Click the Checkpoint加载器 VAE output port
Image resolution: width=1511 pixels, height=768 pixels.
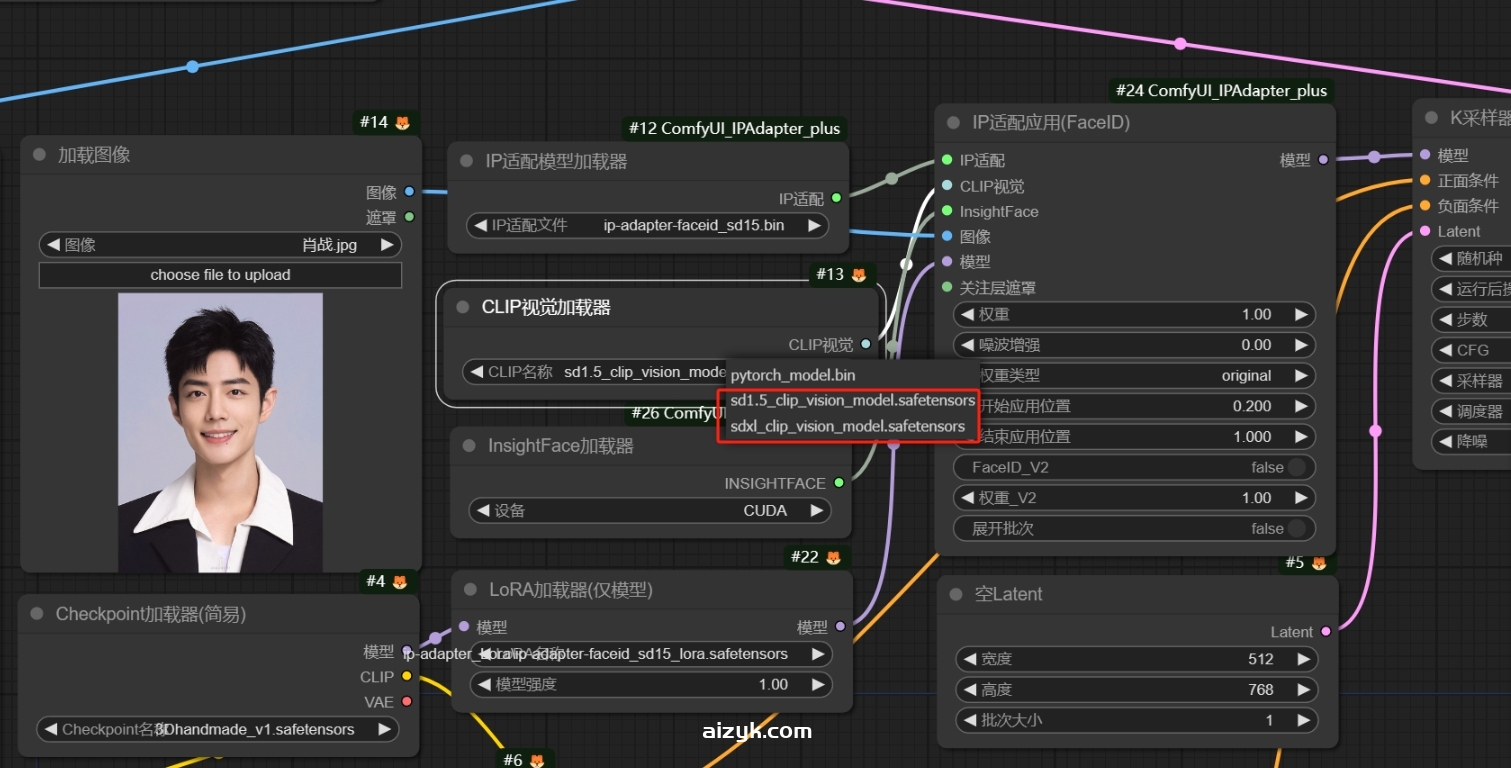pyautogui.click(x=406, y=702)
